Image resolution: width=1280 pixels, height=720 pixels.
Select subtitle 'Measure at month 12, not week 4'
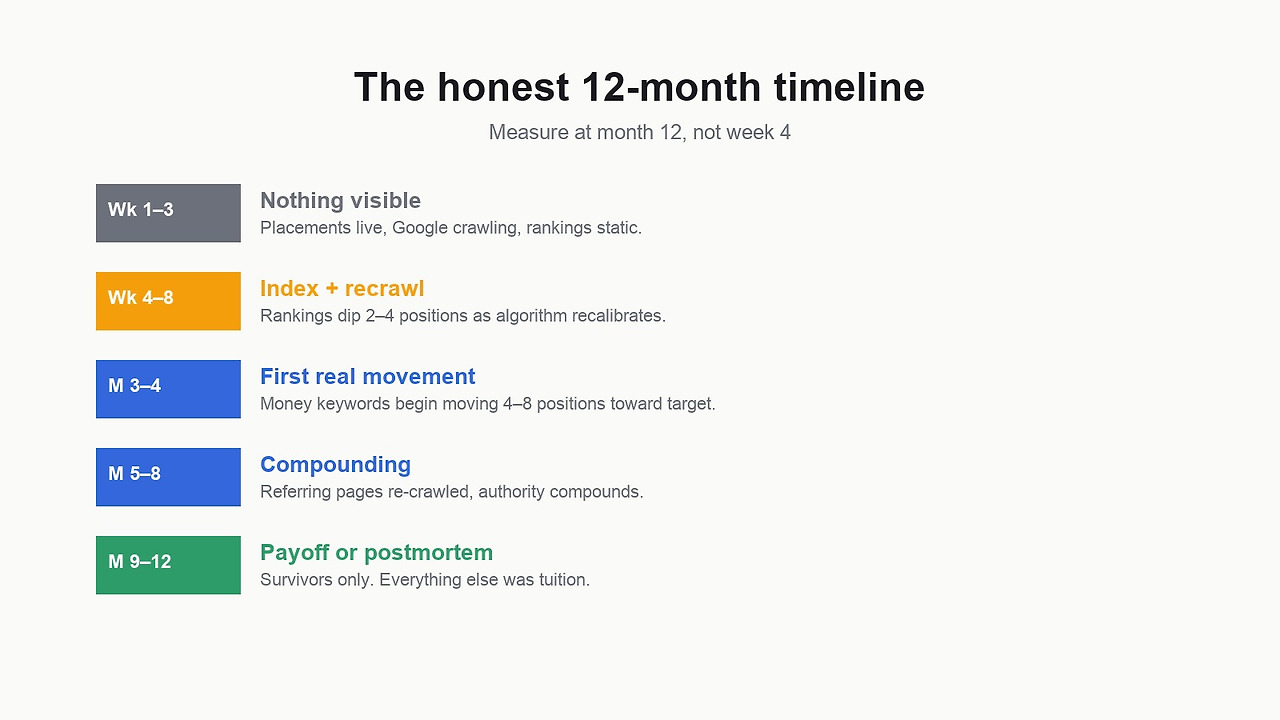[639, 132]
